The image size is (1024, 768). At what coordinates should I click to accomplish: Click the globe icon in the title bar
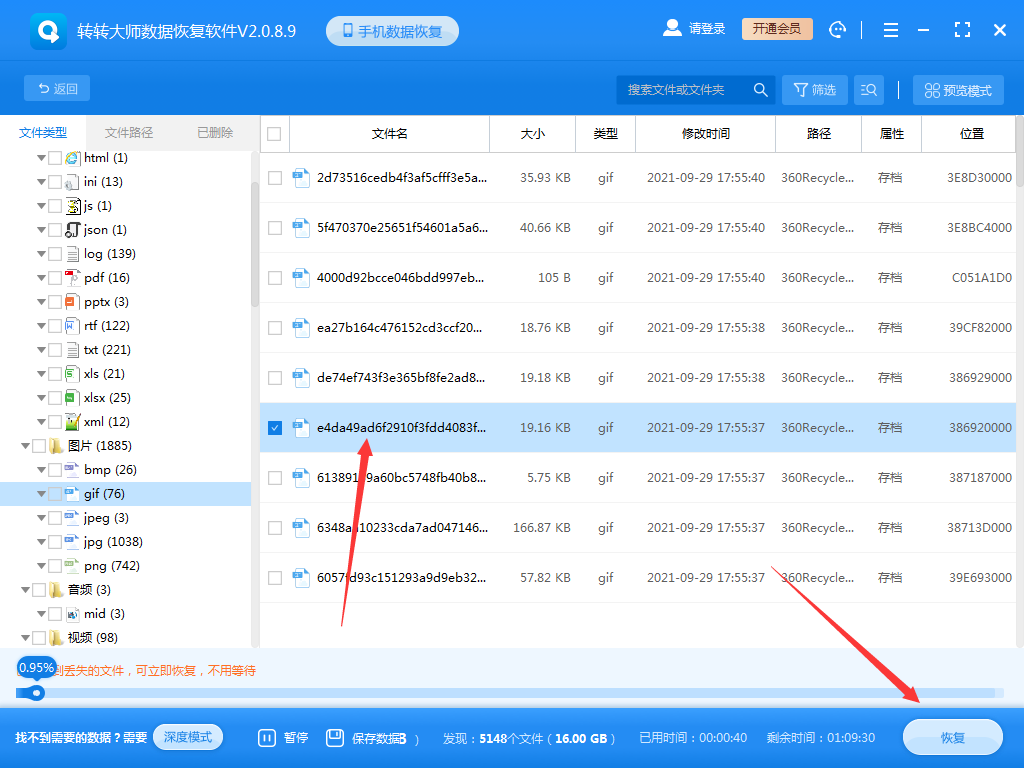pos(837,30)
